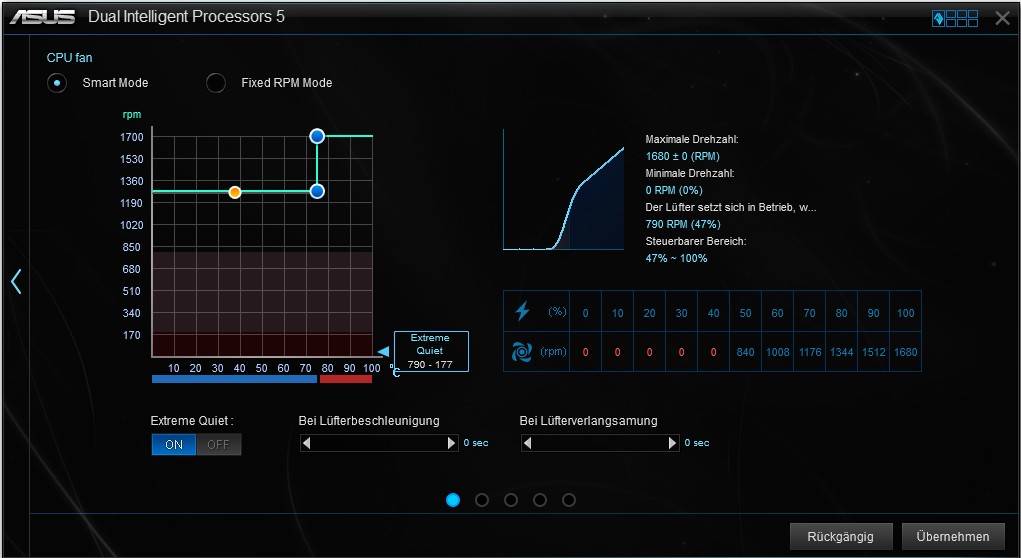Screen dimensions: 1021x558
Task: Click the Der Lüfter setzt sich in Betrieb text
Action: click(x=731, y=207)
